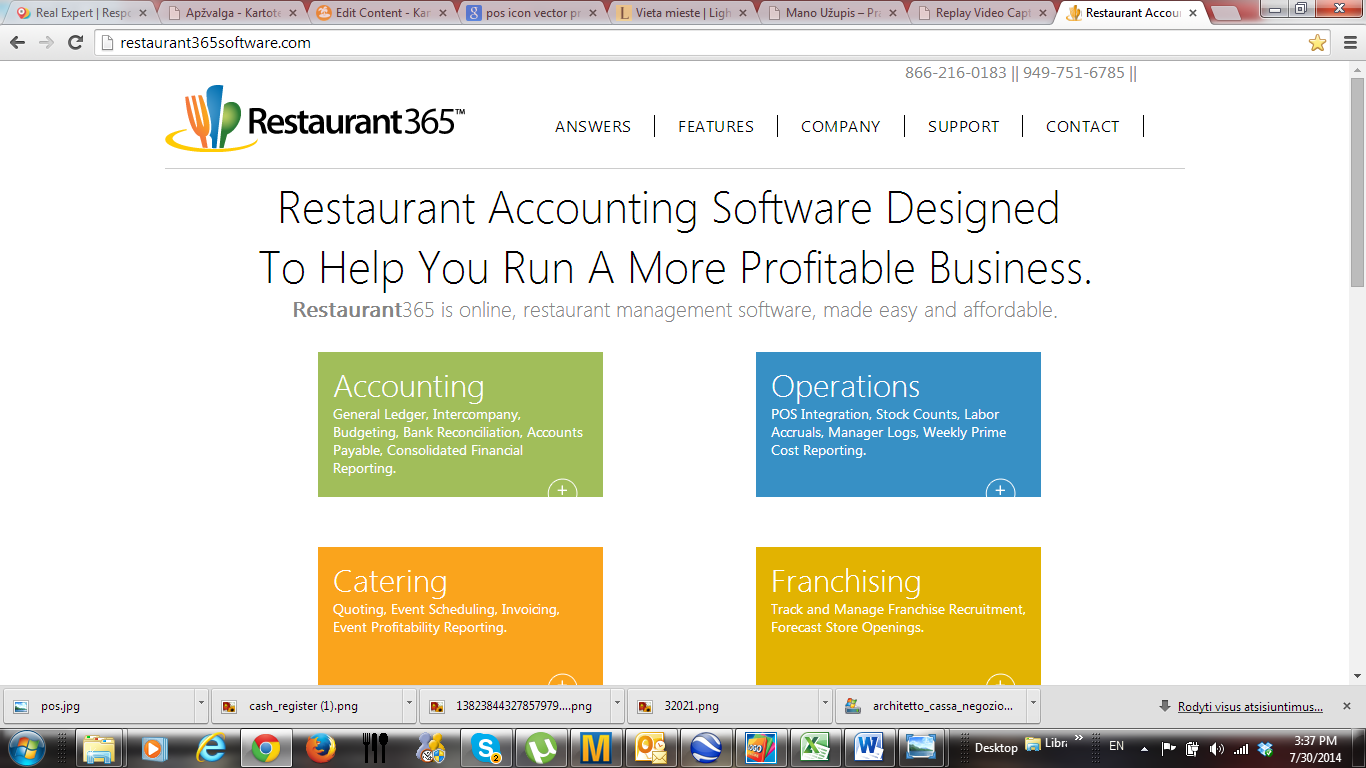The width and height of the screenshot is (1366, 768).
Task: Open downloaded file 32021.png
Action: (x=723, y=706)
